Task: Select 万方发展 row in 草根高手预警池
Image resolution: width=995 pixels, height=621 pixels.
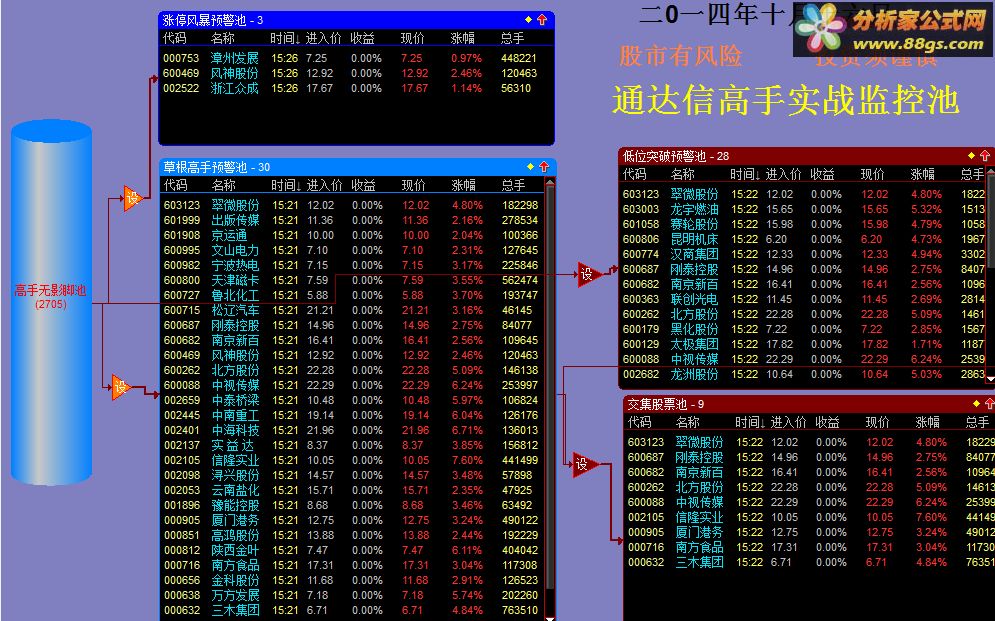Action: click(351, 595)
